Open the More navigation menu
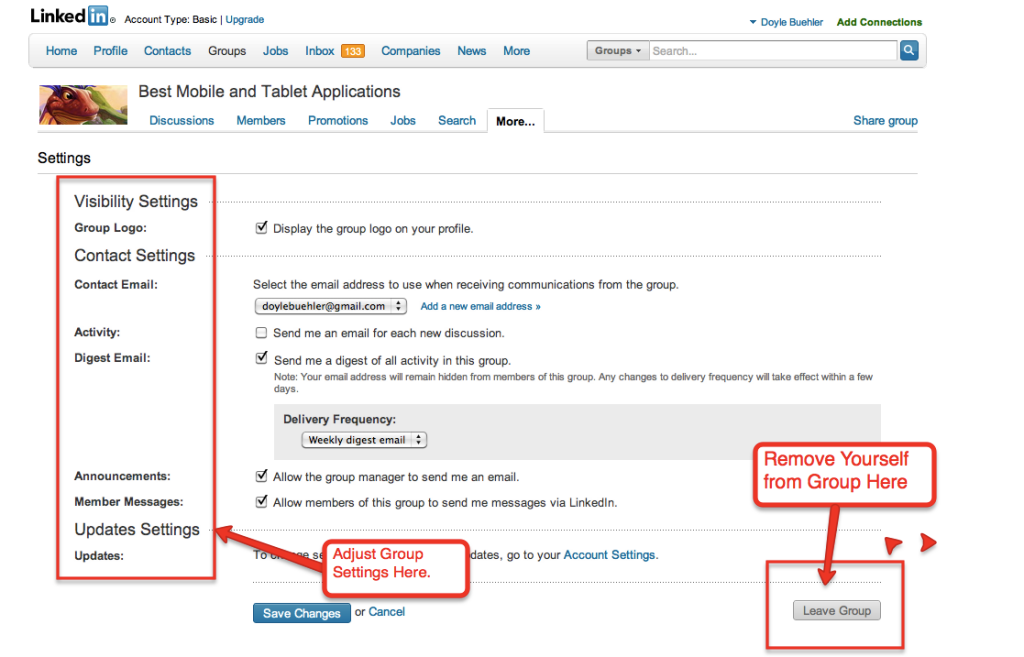Screen dimensions: 1024x657 point(516,51)
